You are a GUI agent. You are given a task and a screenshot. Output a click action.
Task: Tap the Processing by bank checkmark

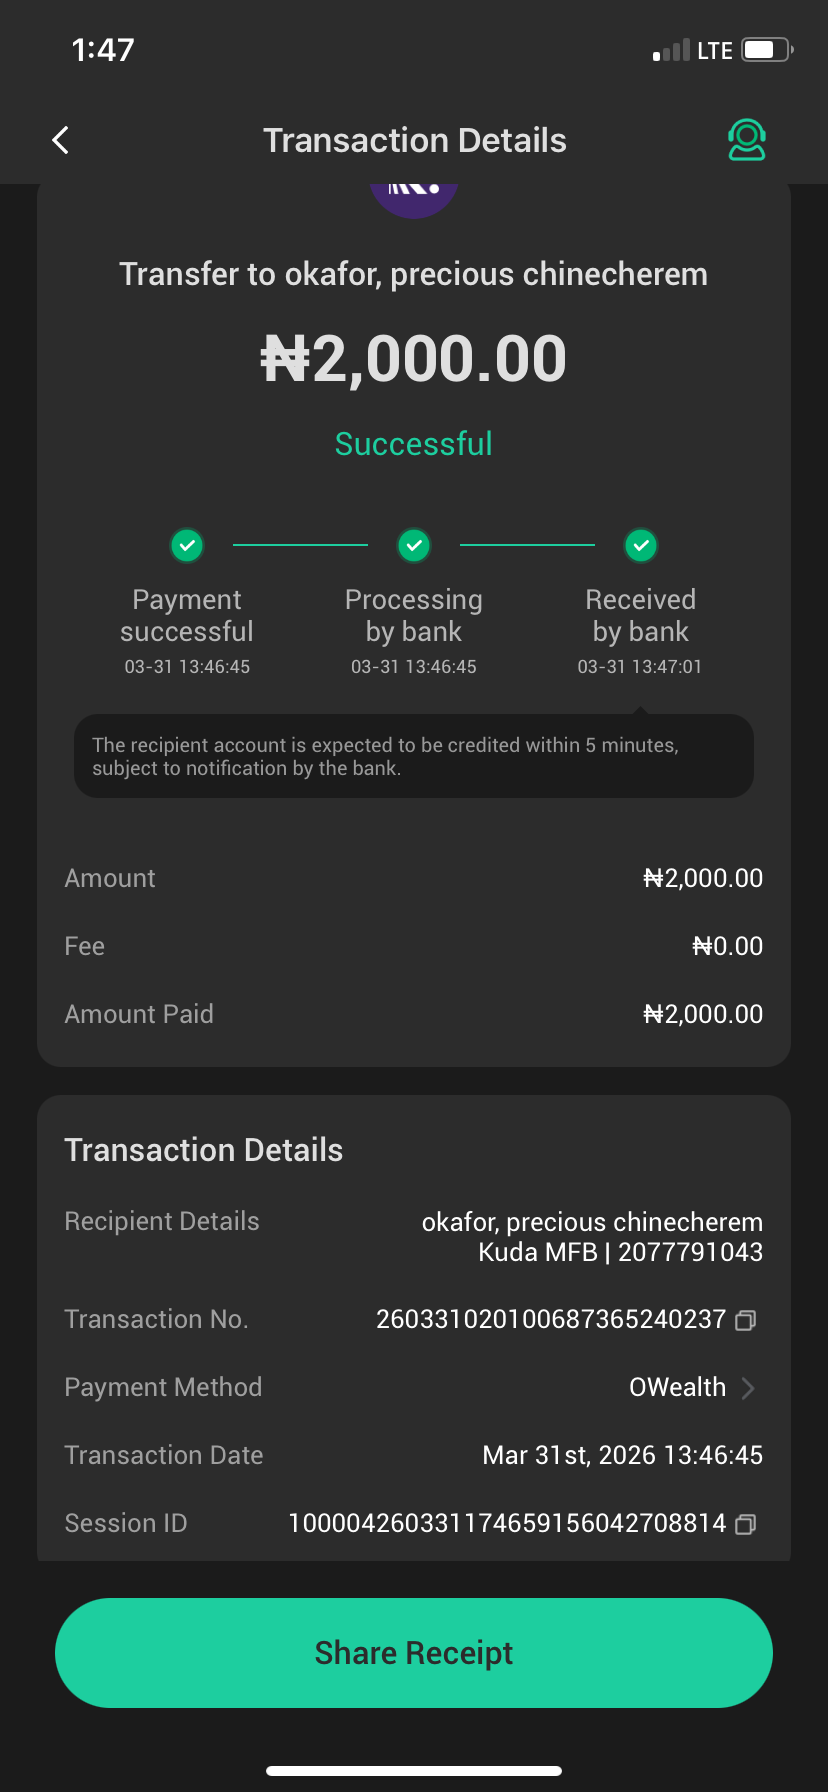point(414,545)
